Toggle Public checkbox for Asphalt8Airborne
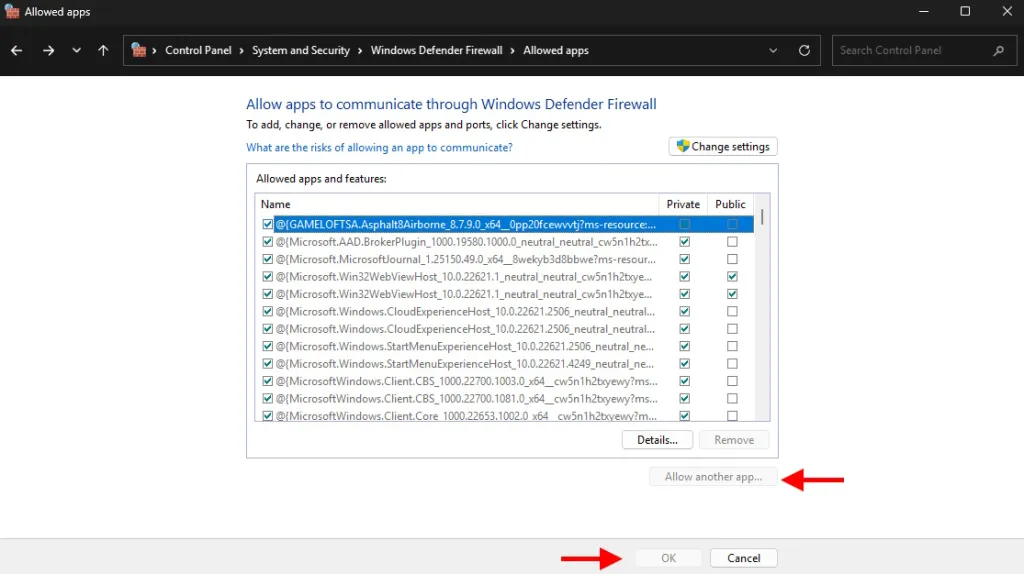Viewport: 1024px width, 574px height. (x=732, y=224)
